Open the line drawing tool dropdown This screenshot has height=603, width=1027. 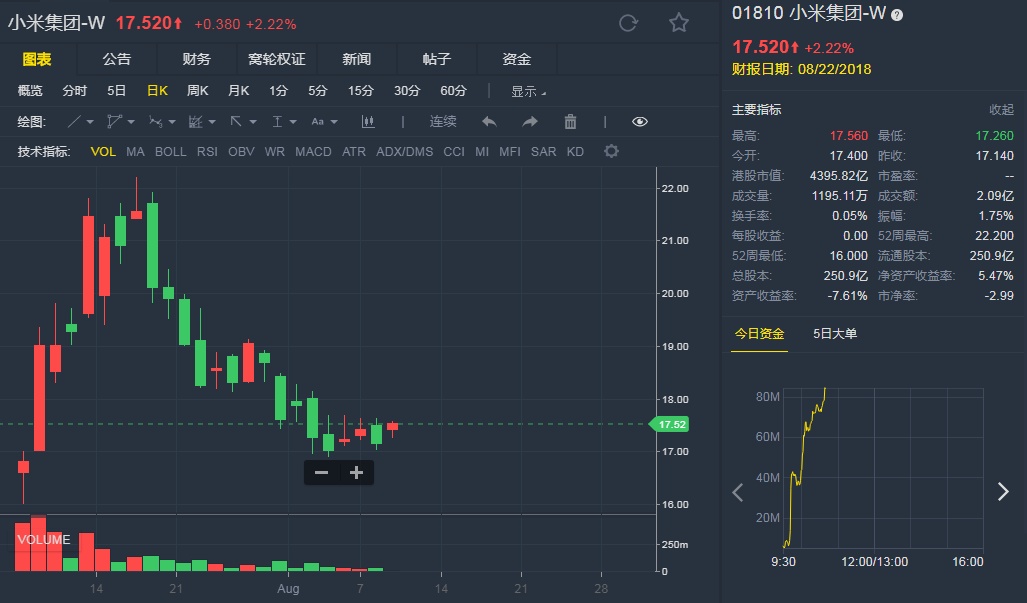point(81,122)
